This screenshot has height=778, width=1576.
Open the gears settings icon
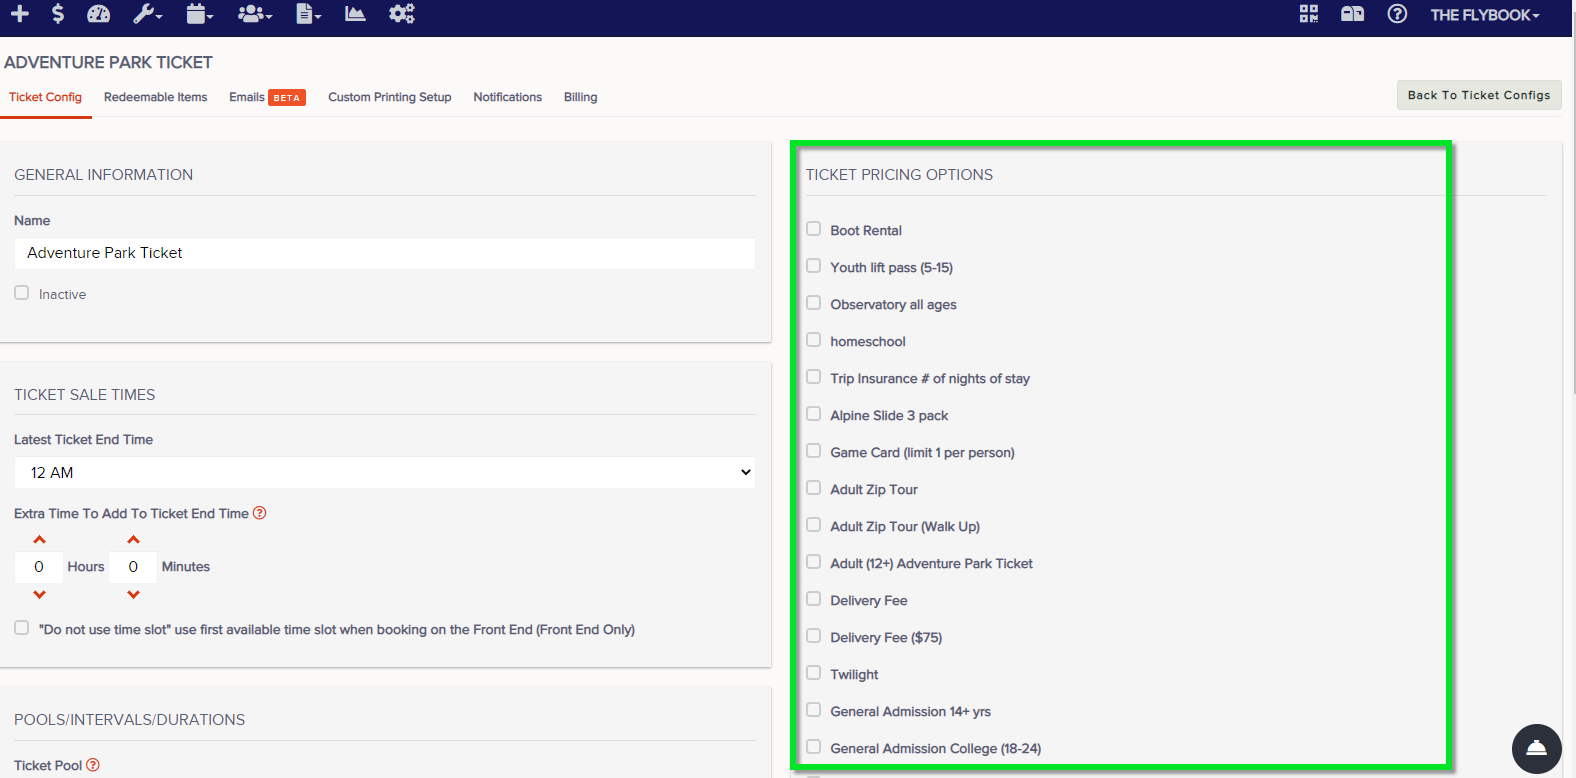click(402, 14)
